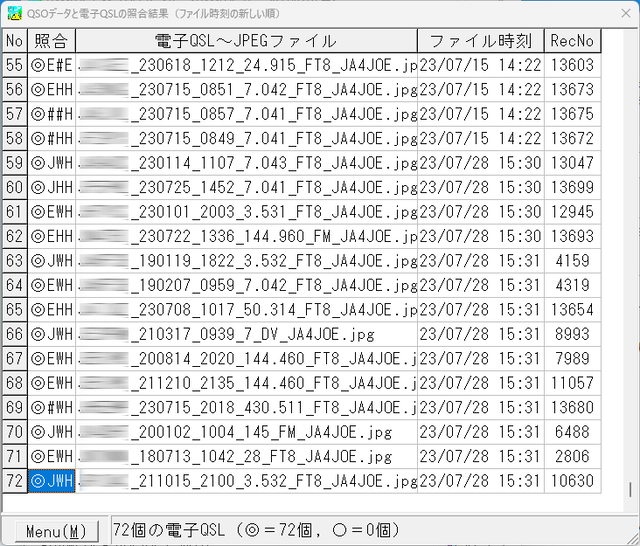
Task: Click RecNo value 8993
Action: pos(572,334)
